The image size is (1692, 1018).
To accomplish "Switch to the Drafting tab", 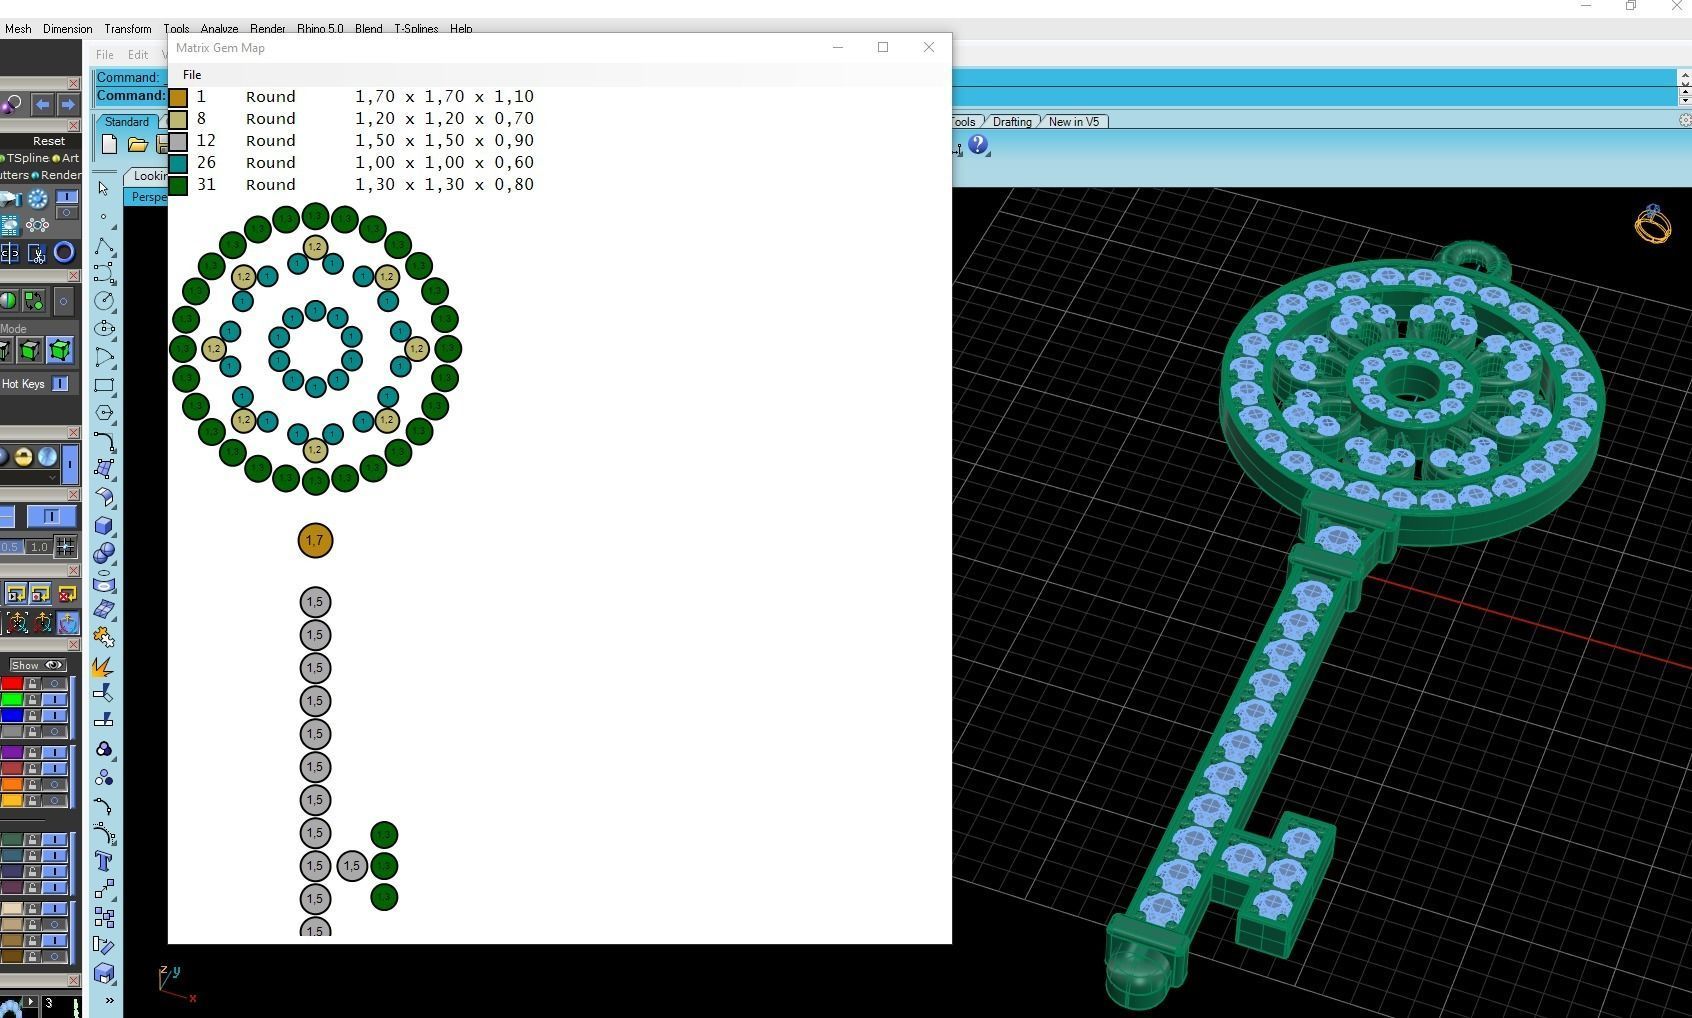I will click(1012, 122).
